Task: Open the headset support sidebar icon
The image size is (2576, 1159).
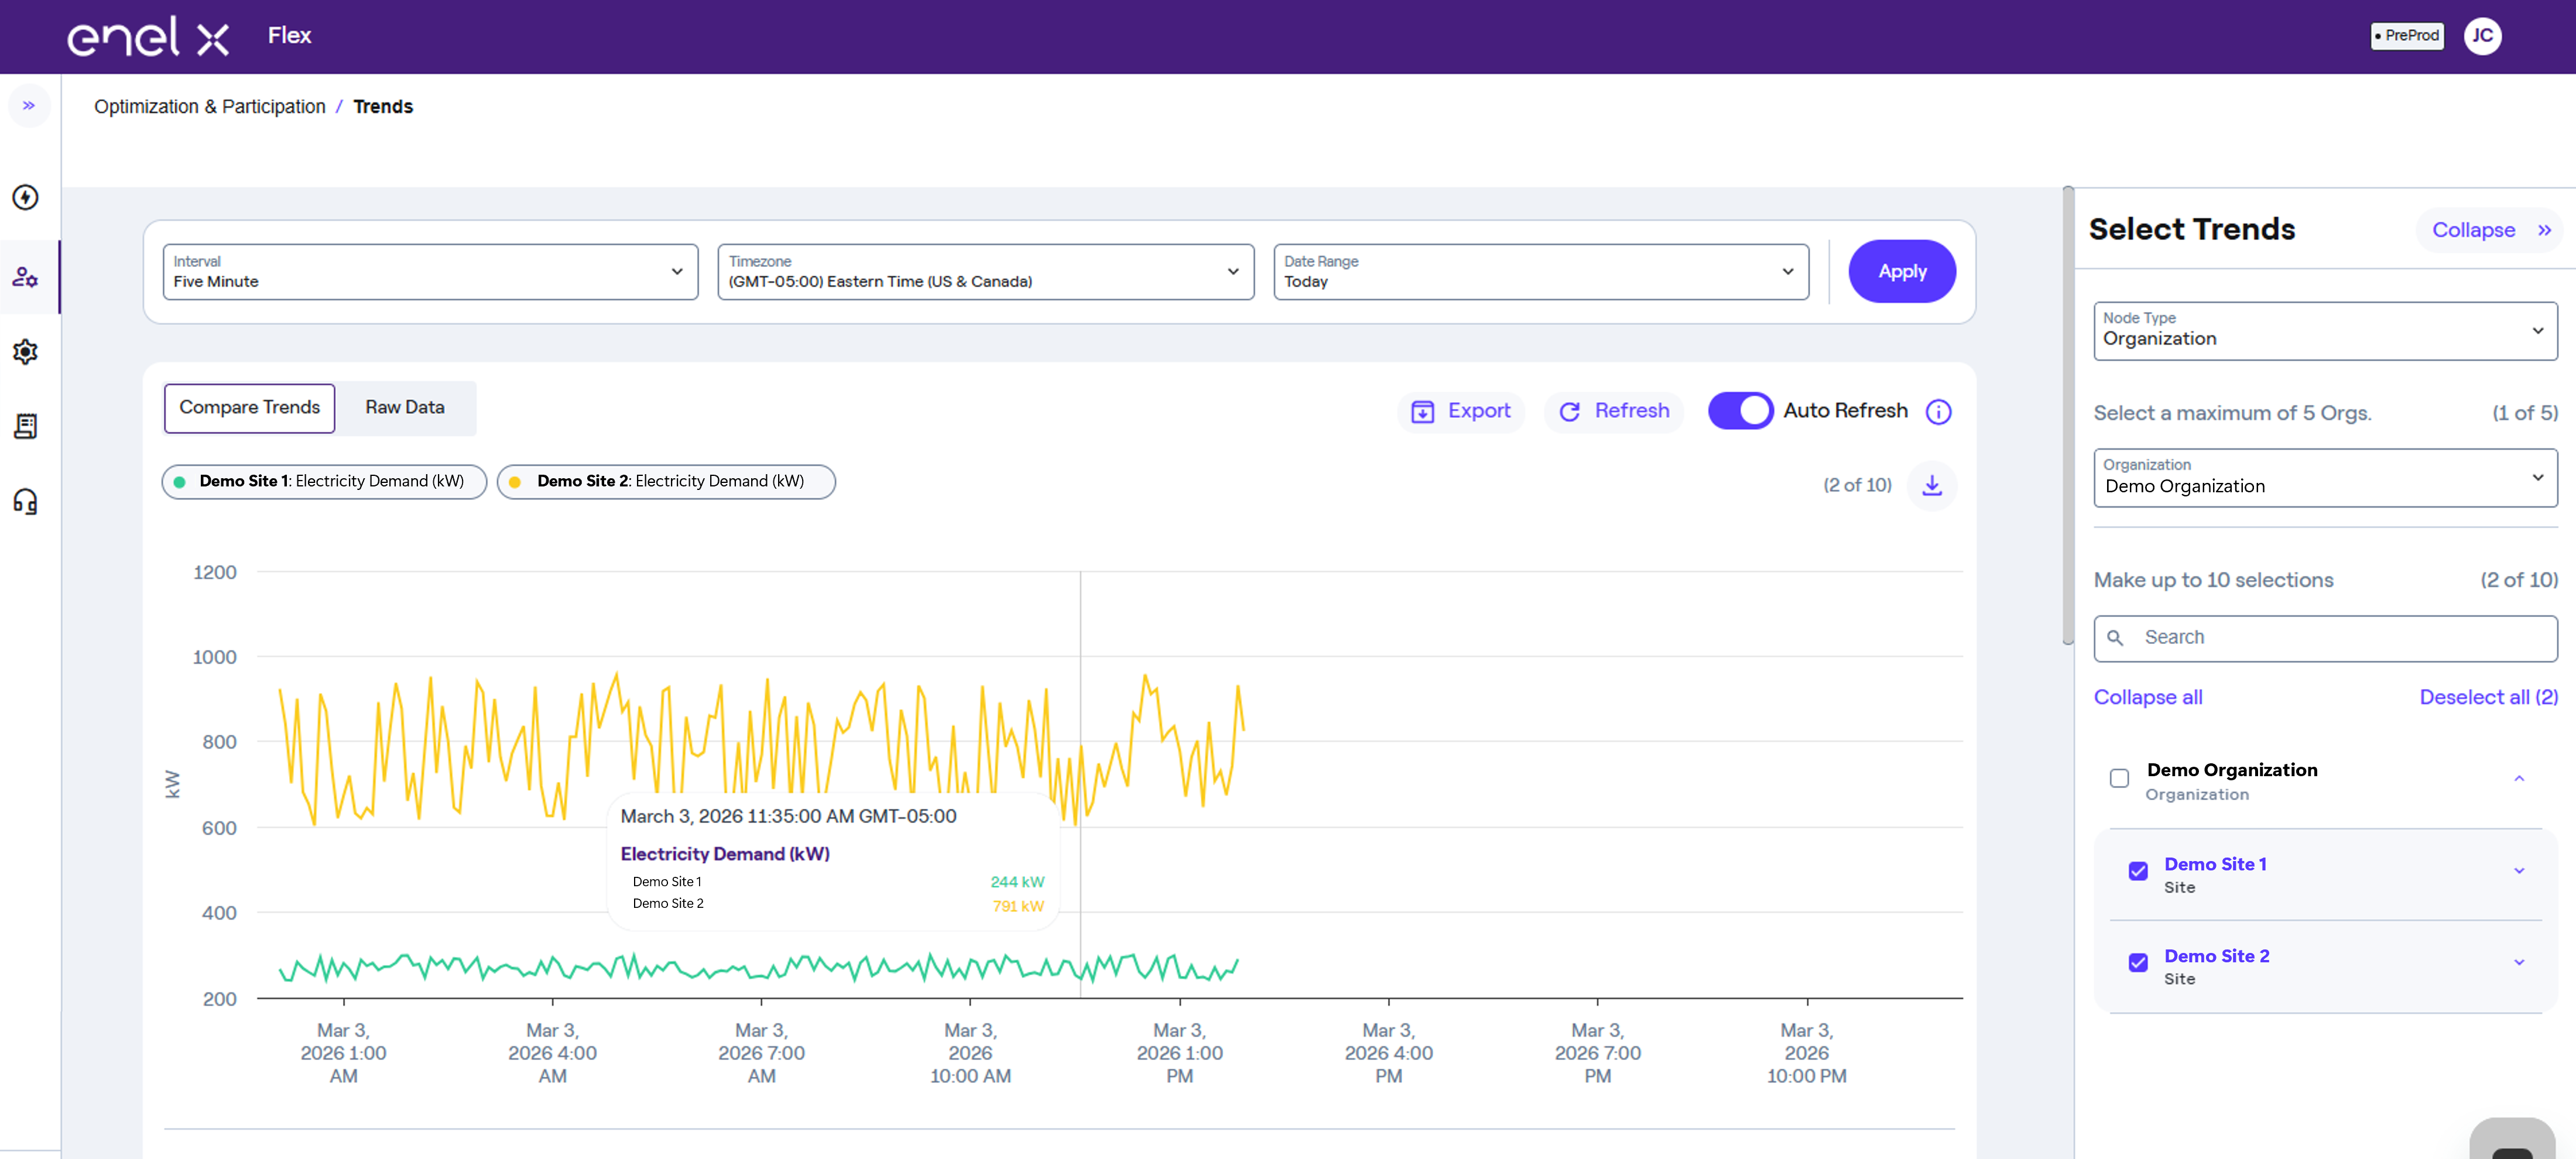Action: [26, 501]
